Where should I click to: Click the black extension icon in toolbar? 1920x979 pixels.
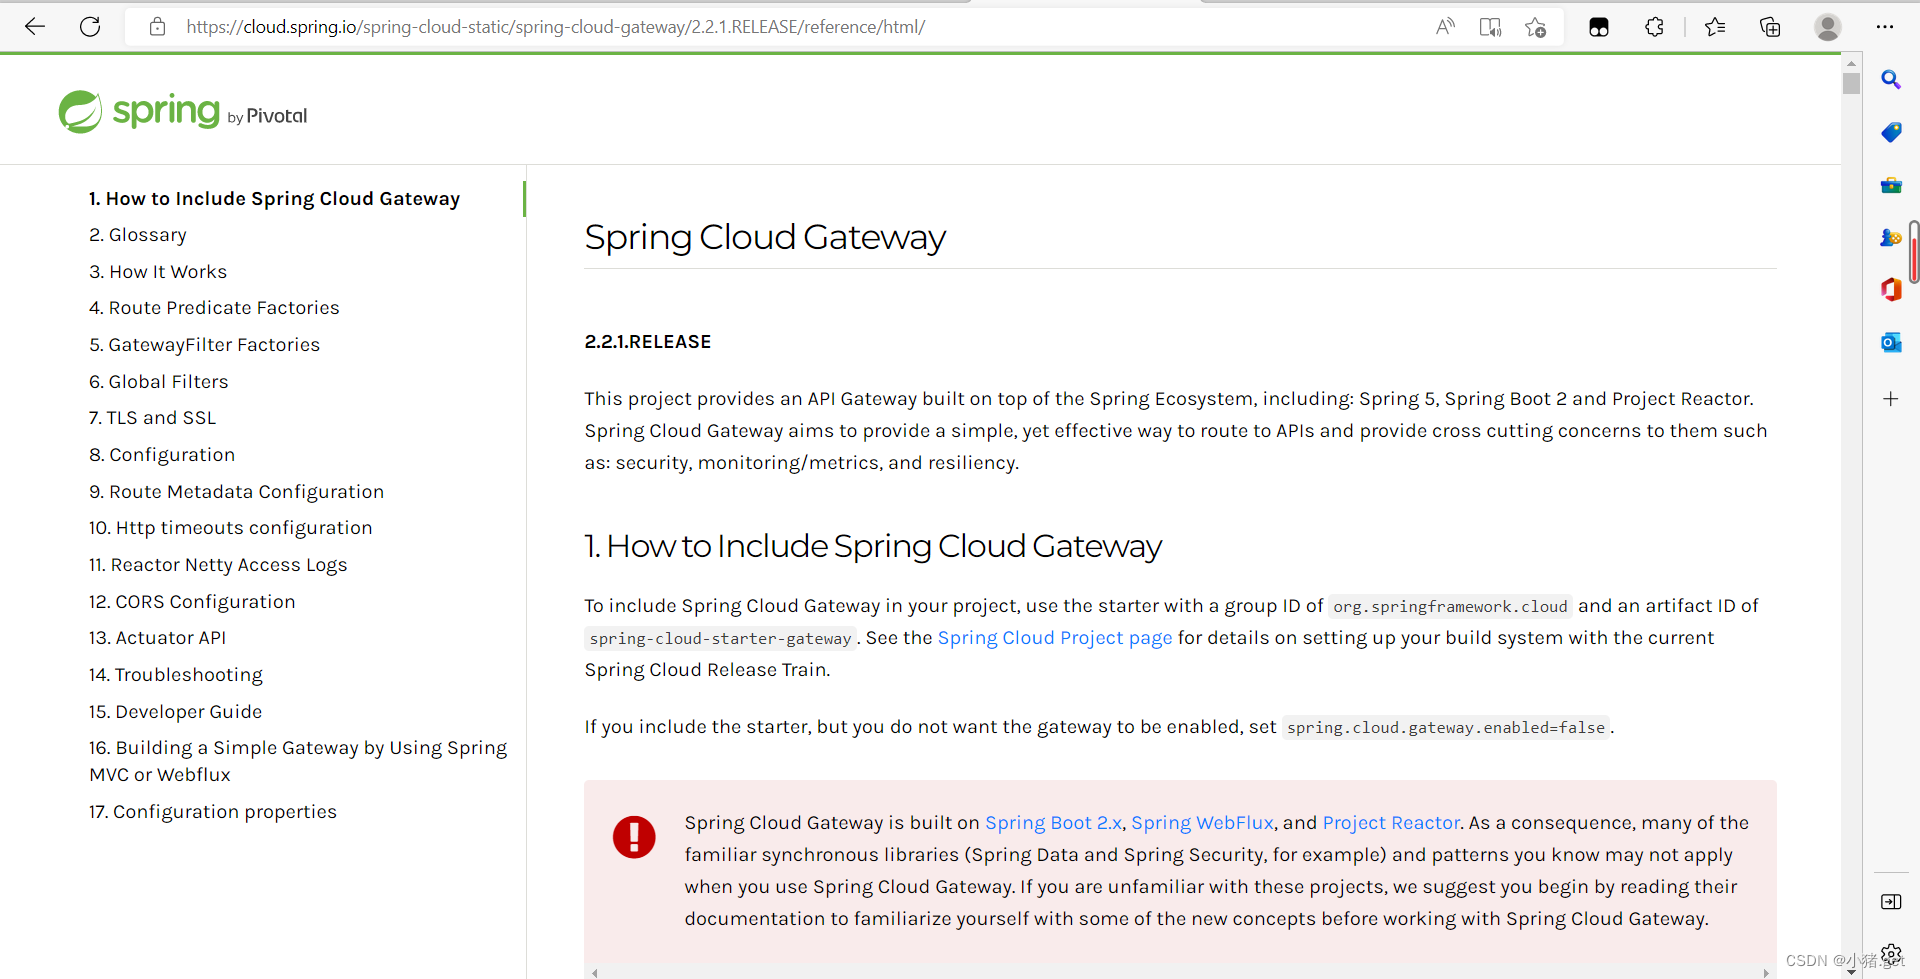pos(1599,27)
